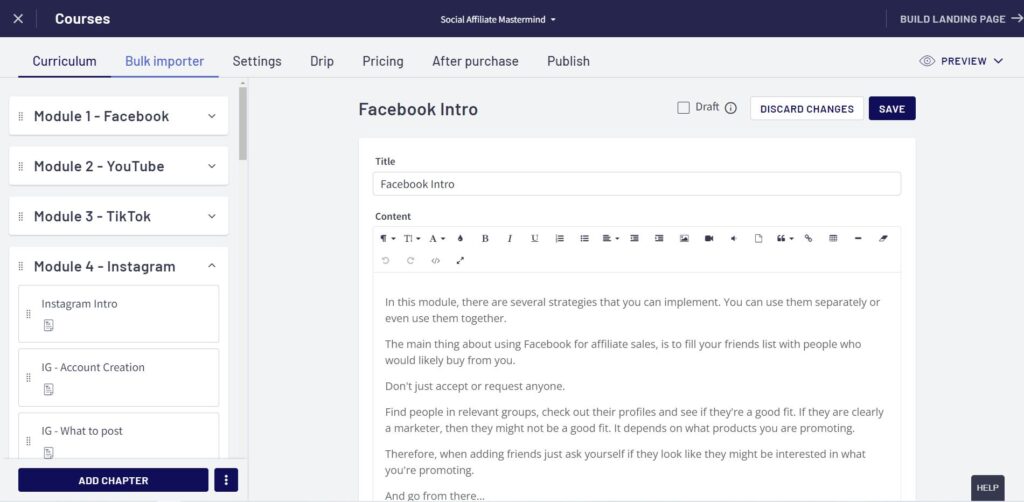The height and width of the screenshot is (502, 1024).
Task: Clear formatting with the eraser icon
Action: (x=883, y=239)
